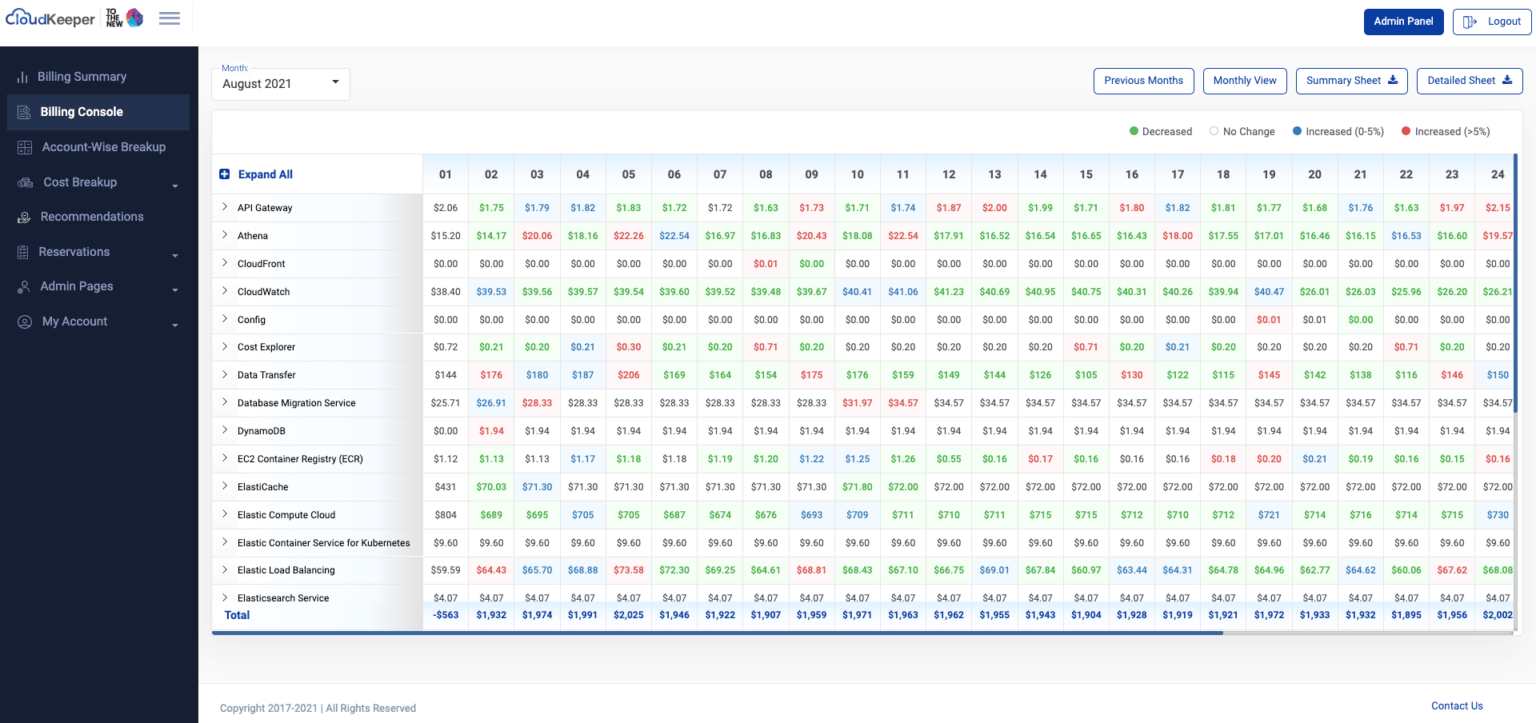Click the Previous Months button
The image size is (1536, 723).
[1143, 81]
